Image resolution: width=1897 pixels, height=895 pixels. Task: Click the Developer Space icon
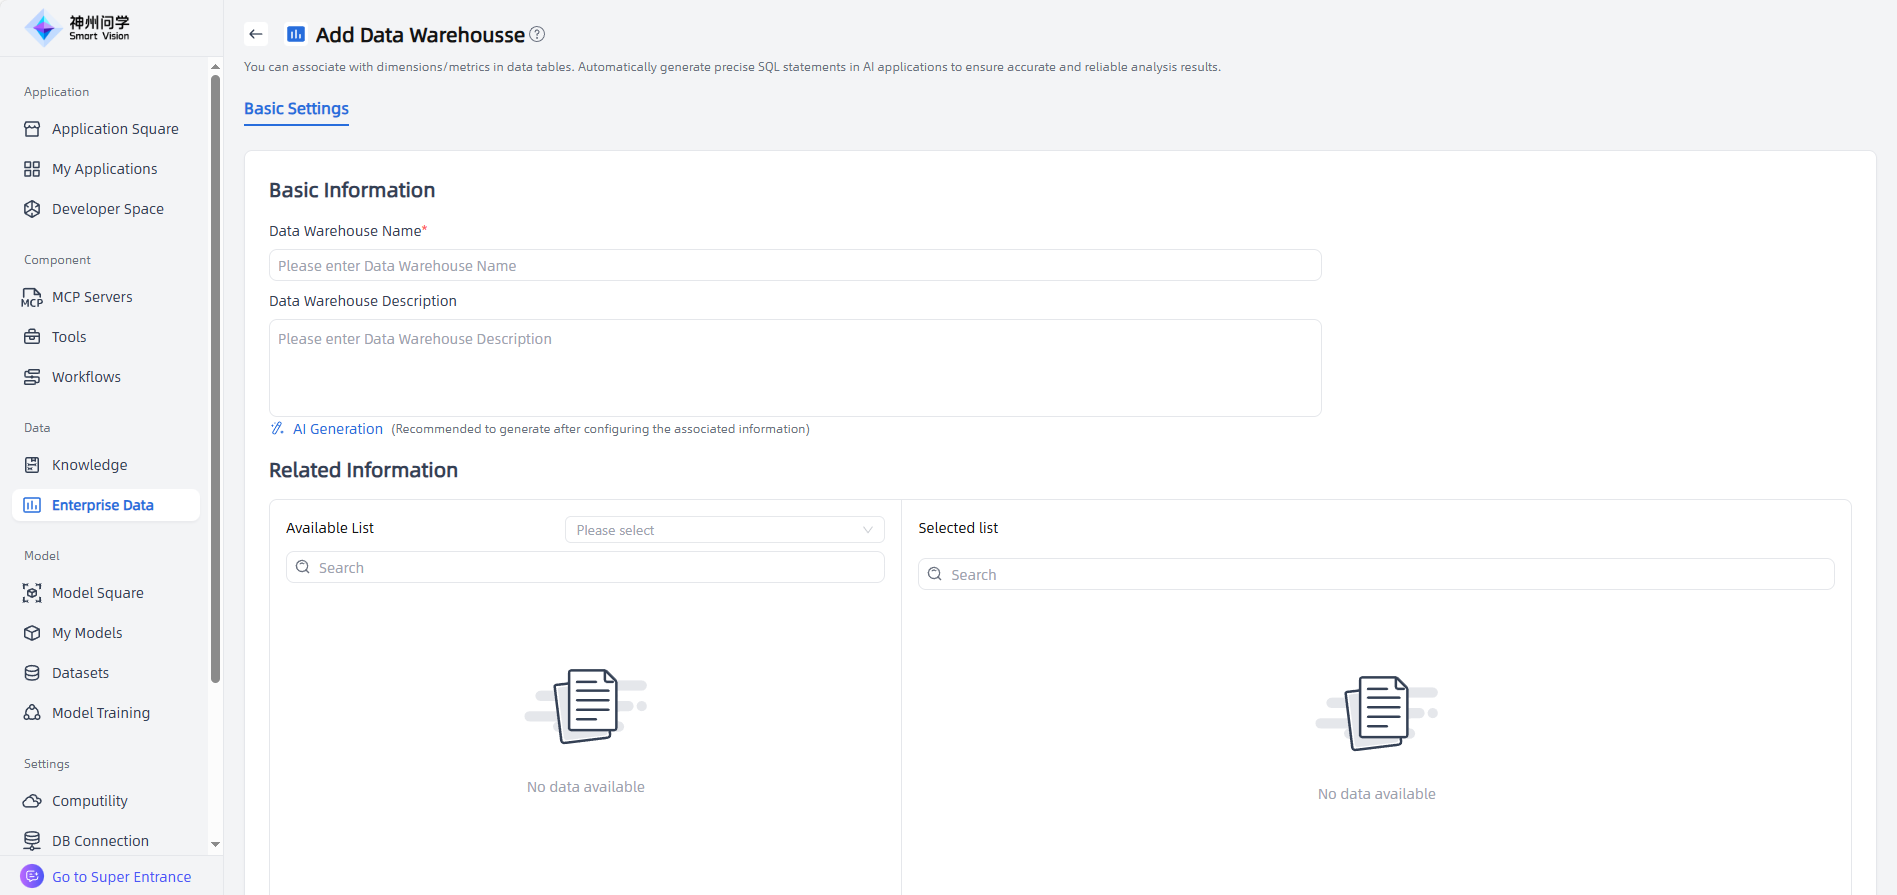tap(32, 209)
